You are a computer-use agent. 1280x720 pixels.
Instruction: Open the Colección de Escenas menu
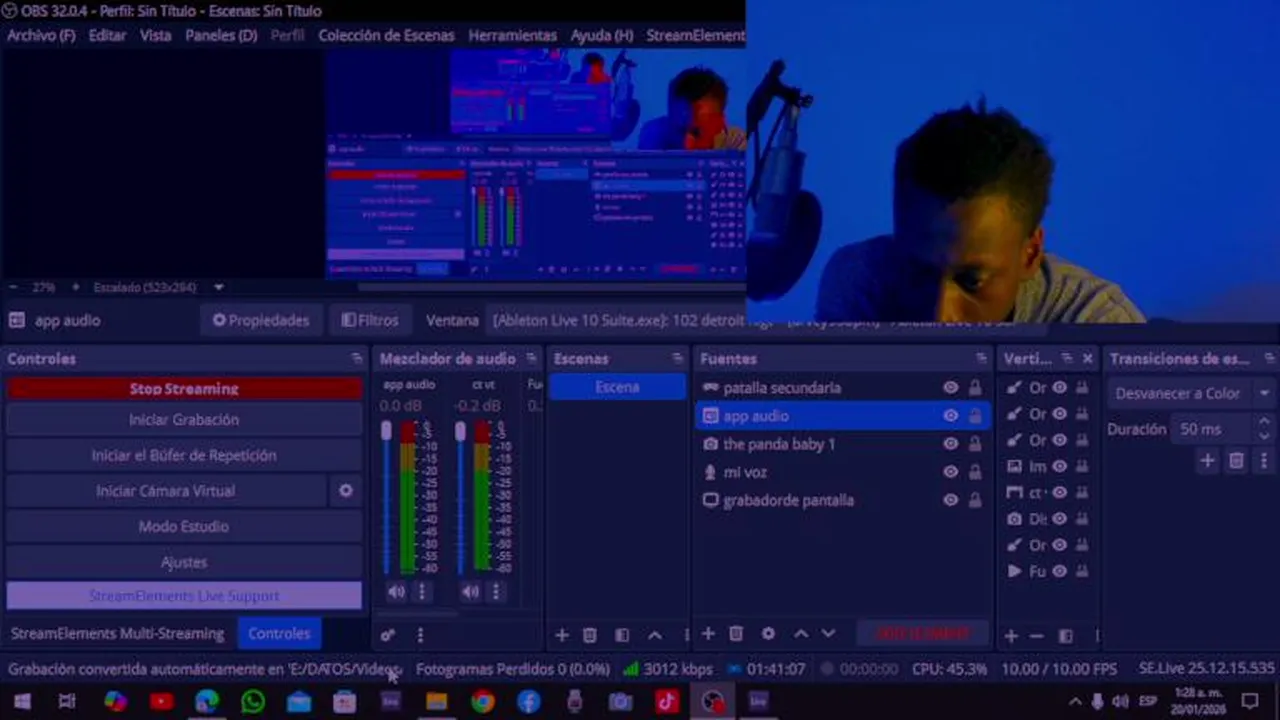tap(386, 35)
